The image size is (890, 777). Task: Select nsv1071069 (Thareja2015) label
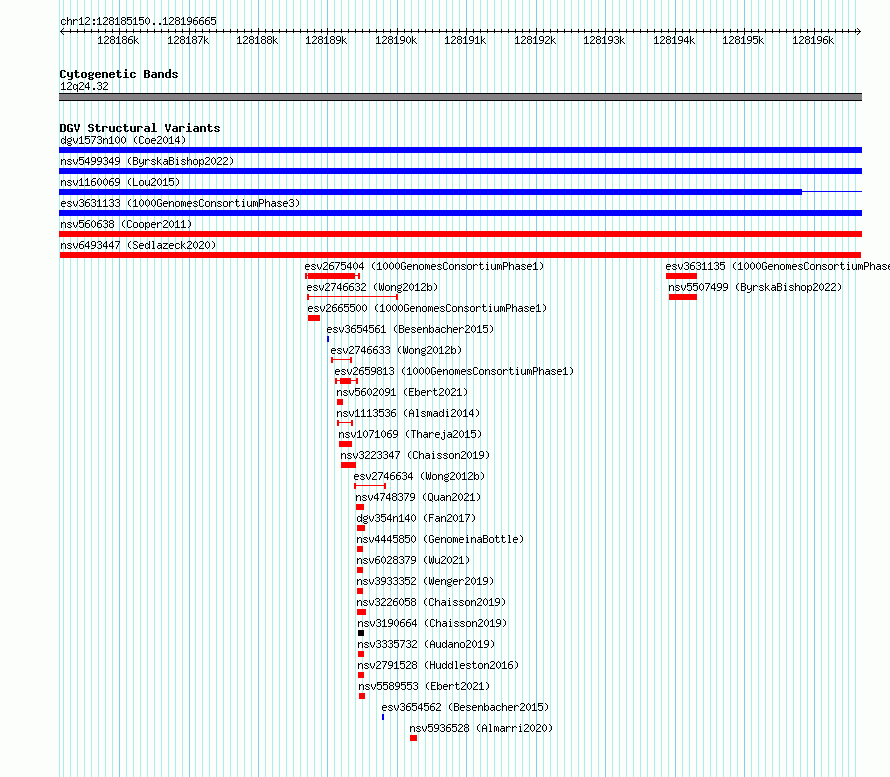coord(410,434)
